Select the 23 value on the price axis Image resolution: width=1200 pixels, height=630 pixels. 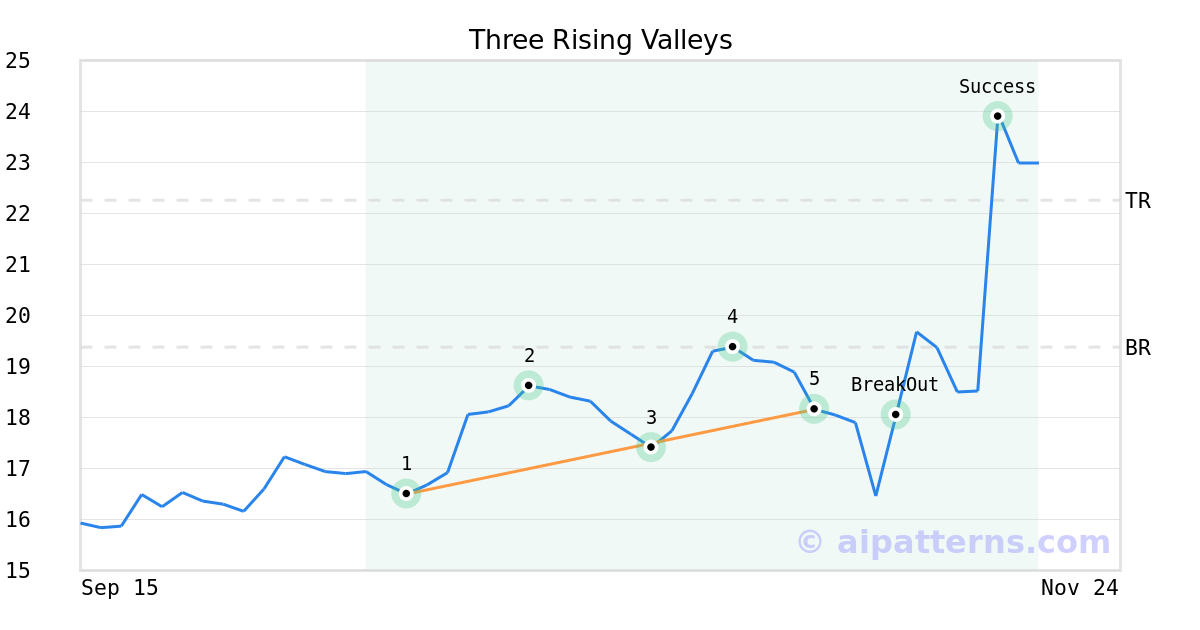[18, 163]
